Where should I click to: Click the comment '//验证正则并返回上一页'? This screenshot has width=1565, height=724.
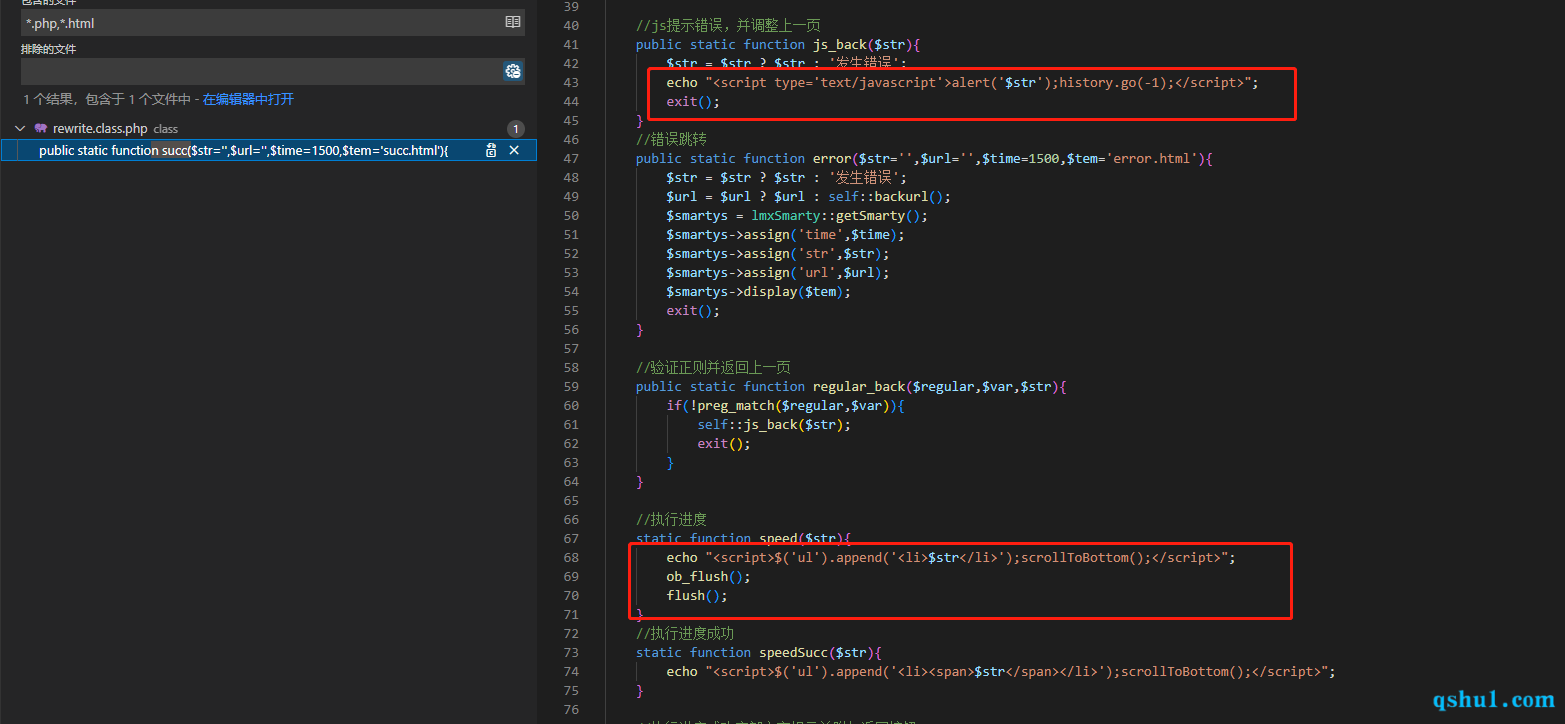pos(713,367)
